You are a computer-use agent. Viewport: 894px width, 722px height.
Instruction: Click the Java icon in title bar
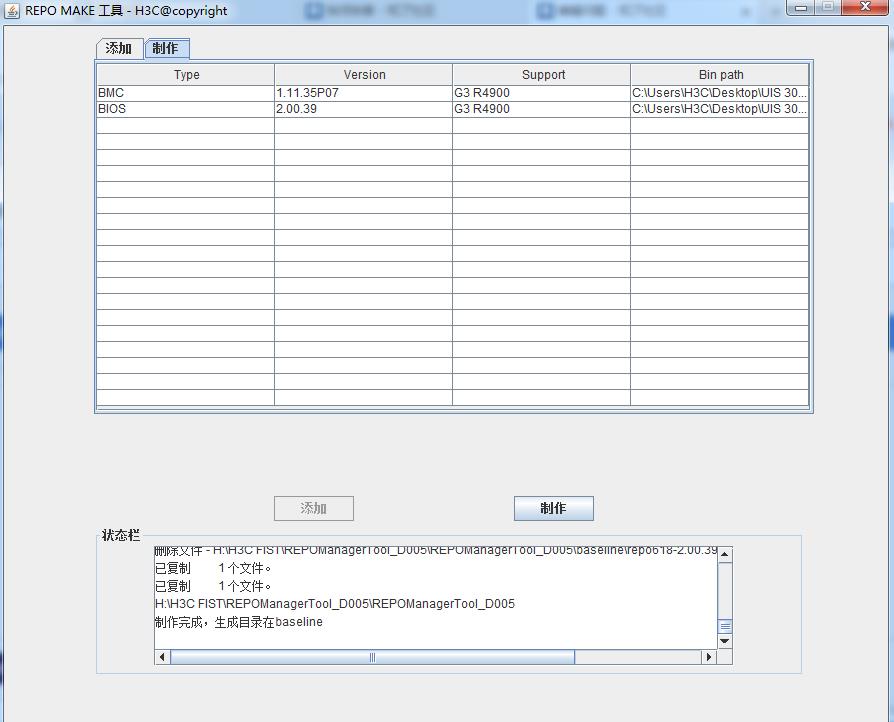click(x=11, y=10)
